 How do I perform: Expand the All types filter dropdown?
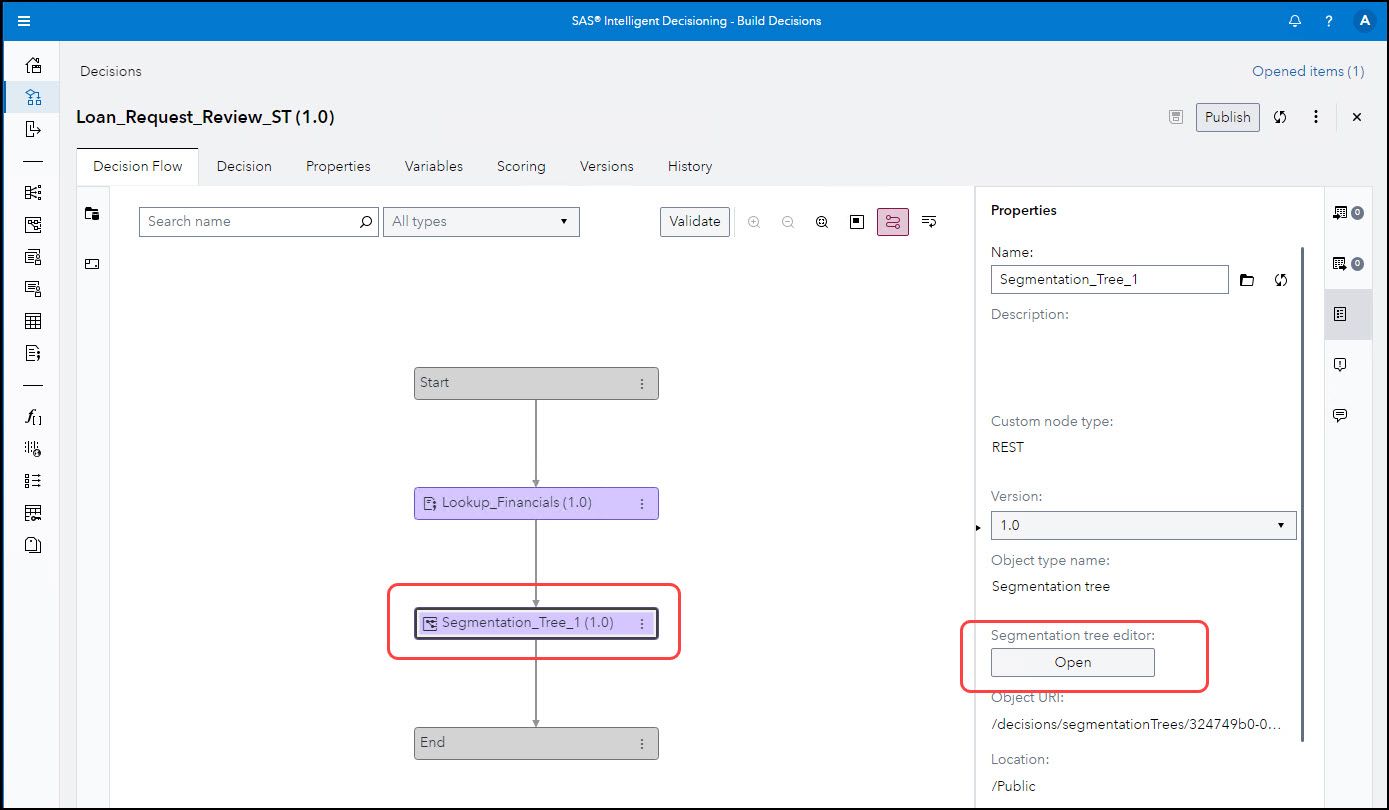(481, 222)
